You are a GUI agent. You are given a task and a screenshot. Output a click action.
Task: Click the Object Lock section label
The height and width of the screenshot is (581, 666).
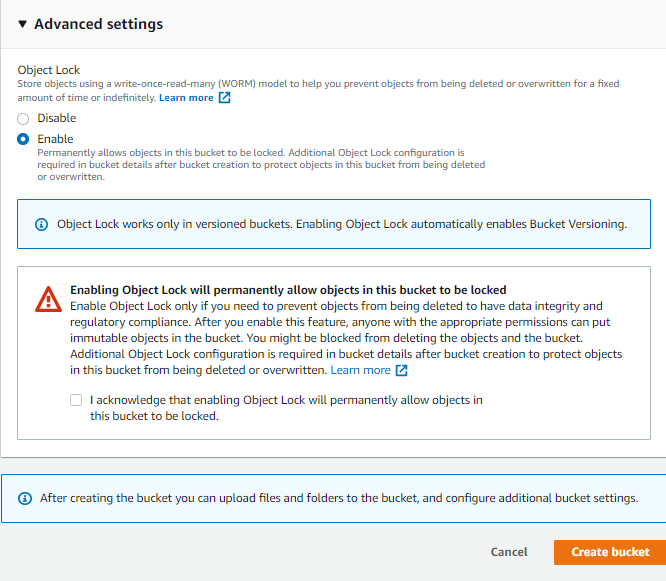(x=49, y=70)
